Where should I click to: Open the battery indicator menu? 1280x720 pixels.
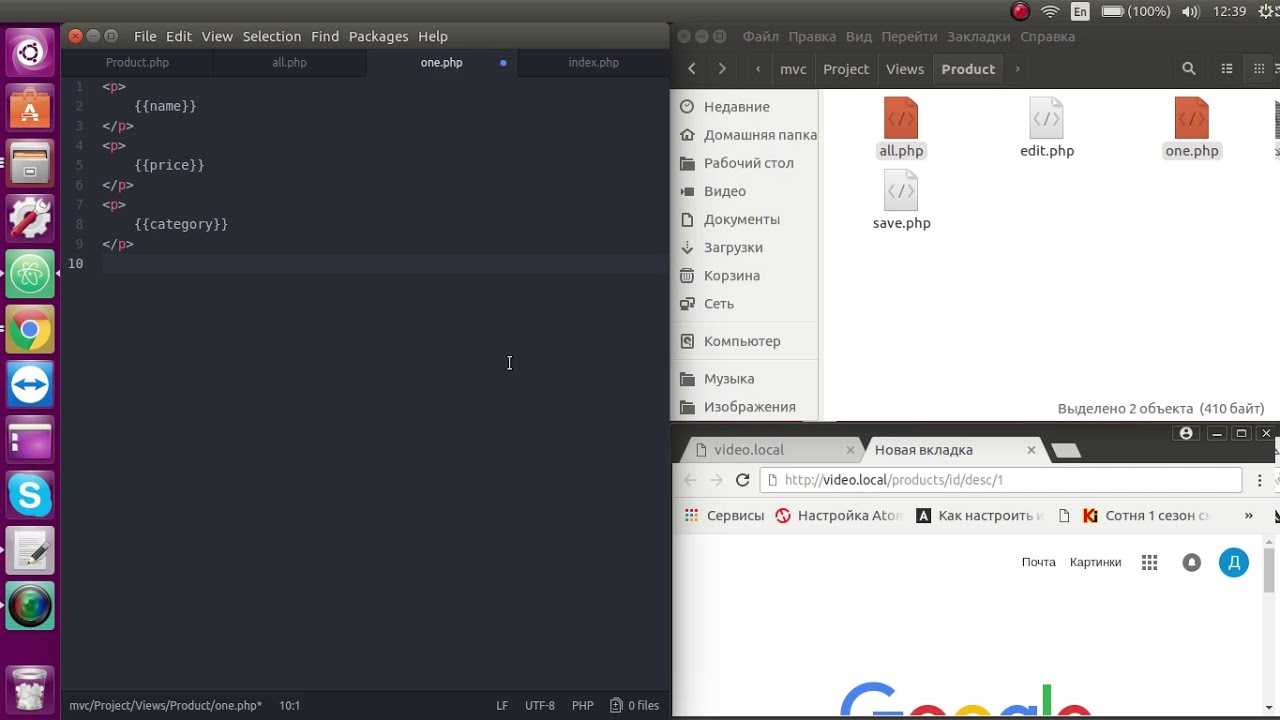1135,12
